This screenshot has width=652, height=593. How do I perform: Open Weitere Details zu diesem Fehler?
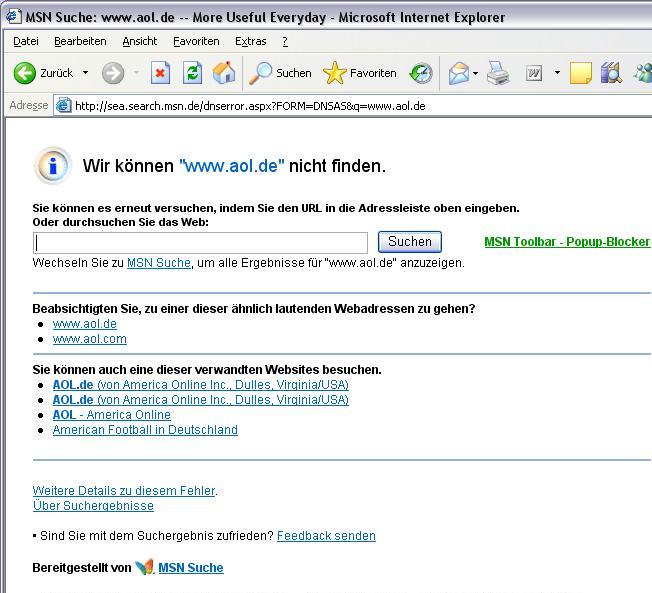(x=124, y=491)
